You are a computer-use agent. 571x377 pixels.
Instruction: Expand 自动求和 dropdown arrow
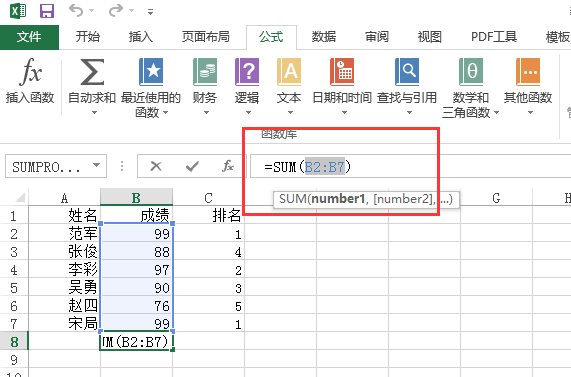coord(94,113)
